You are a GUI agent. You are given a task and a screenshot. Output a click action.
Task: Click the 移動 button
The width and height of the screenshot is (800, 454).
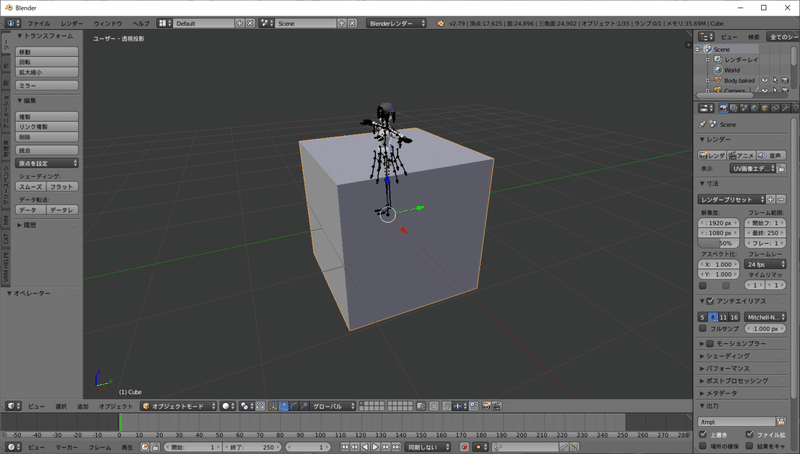47,52
